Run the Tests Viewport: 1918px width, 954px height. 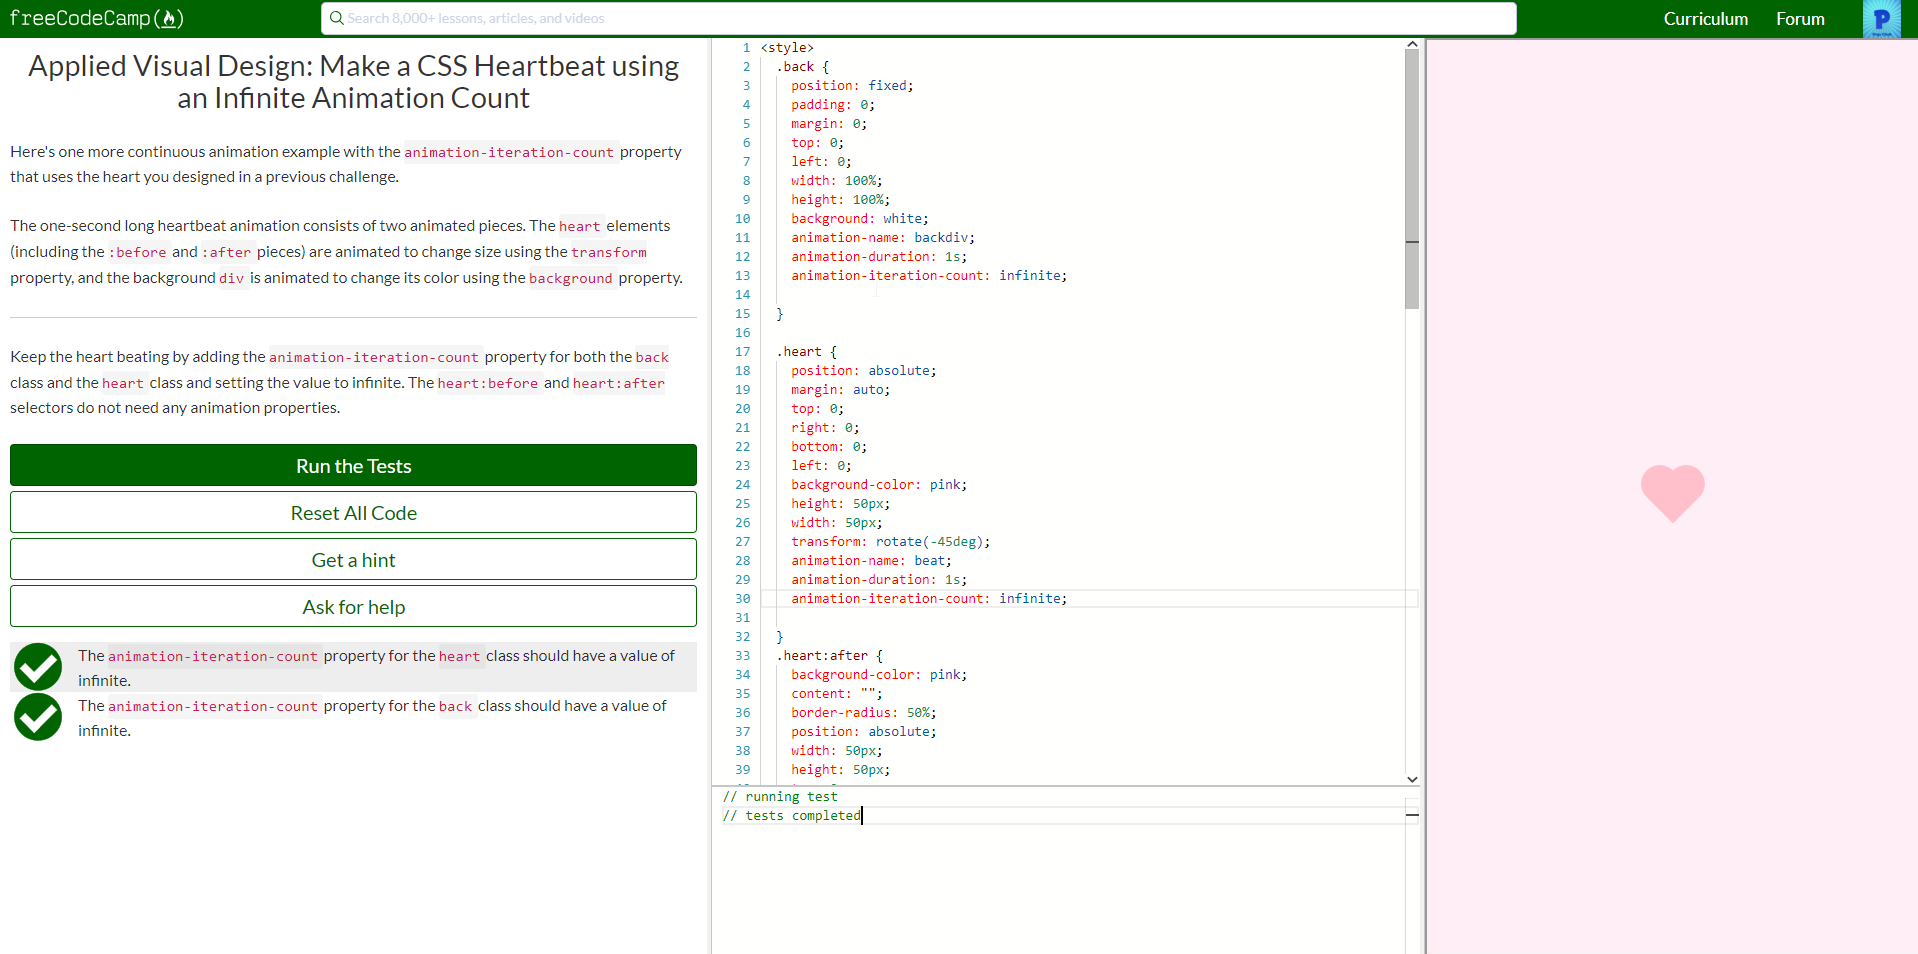point(353,465)
